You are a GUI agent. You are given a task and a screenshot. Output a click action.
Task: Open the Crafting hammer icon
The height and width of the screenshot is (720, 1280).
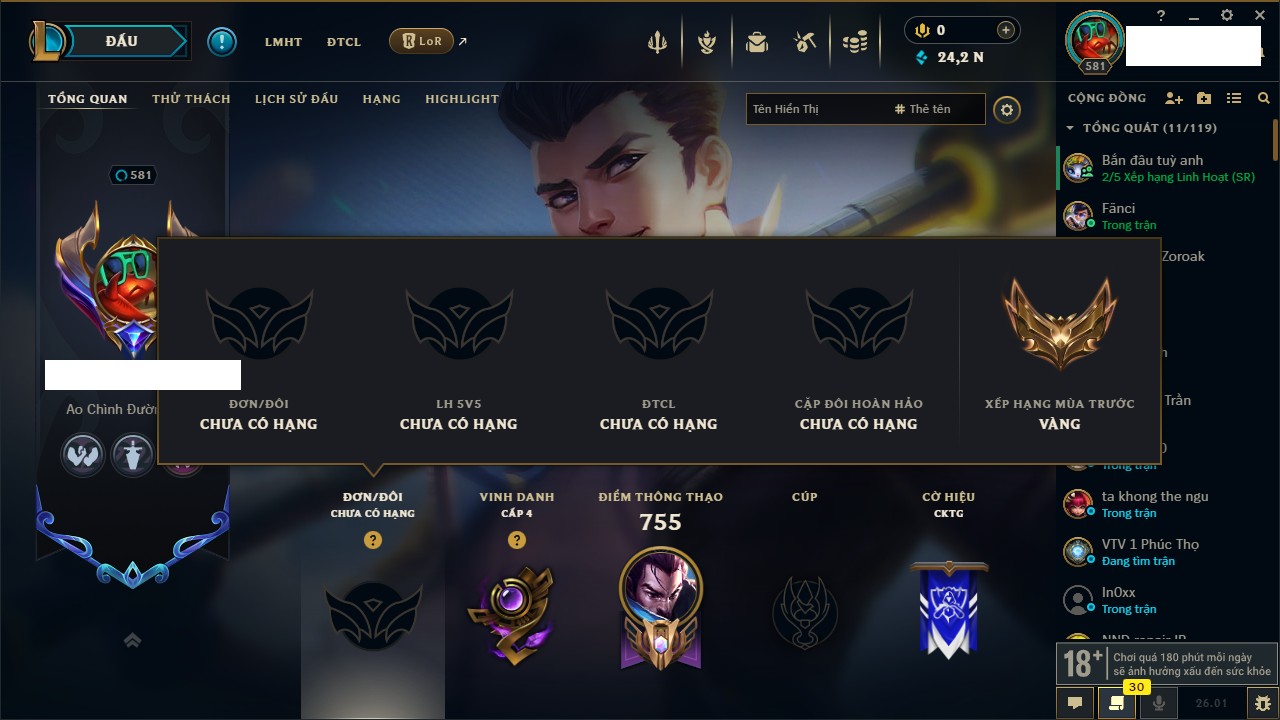805,42
